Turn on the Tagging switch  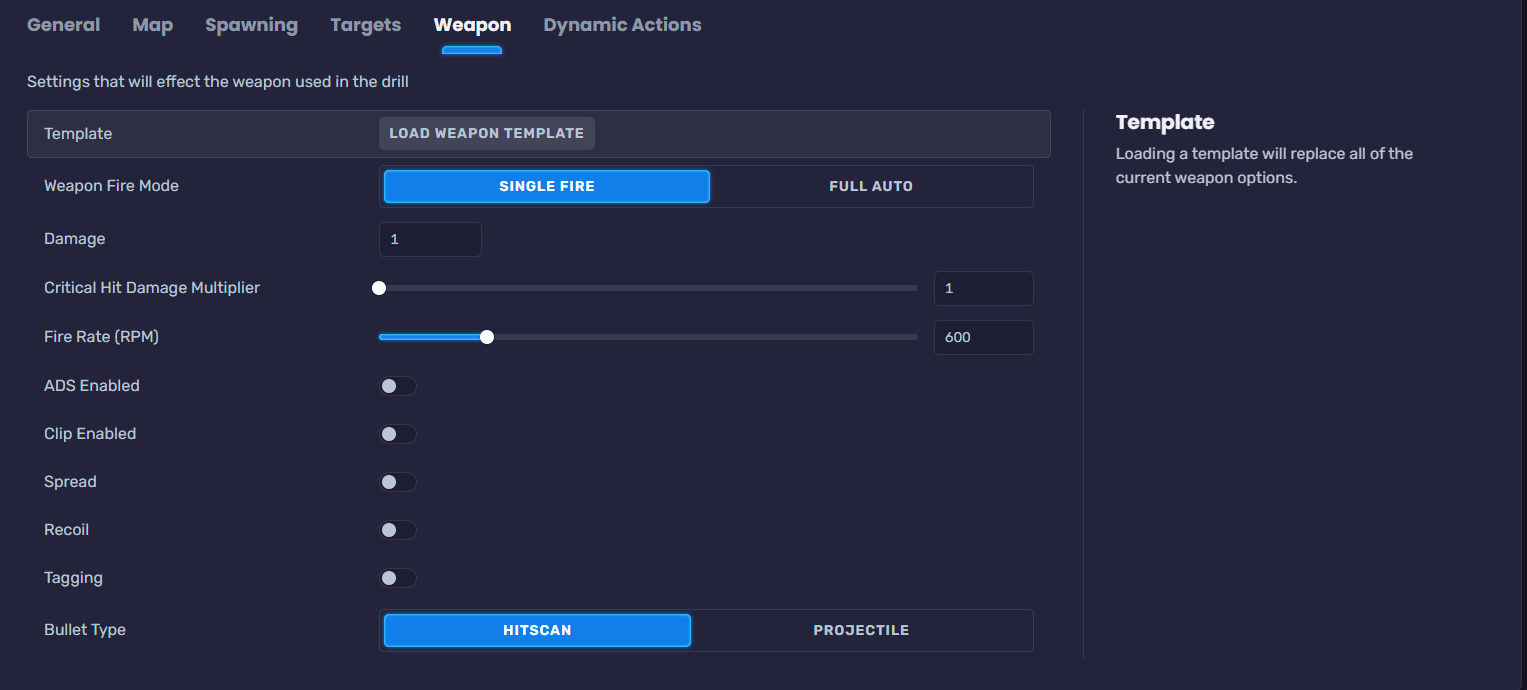point(397,578)
